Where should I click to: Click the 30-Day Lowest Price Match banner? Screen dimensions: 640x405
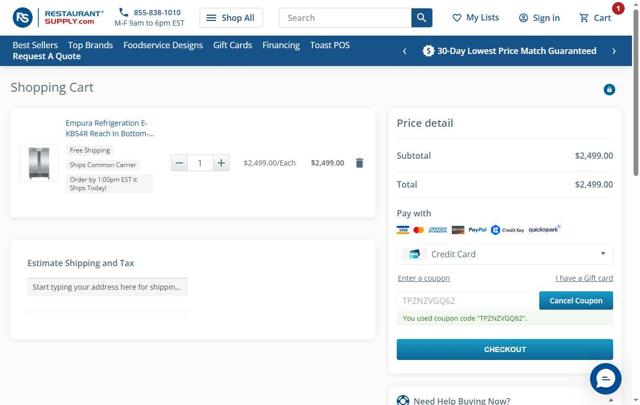(x=509, y=51)
